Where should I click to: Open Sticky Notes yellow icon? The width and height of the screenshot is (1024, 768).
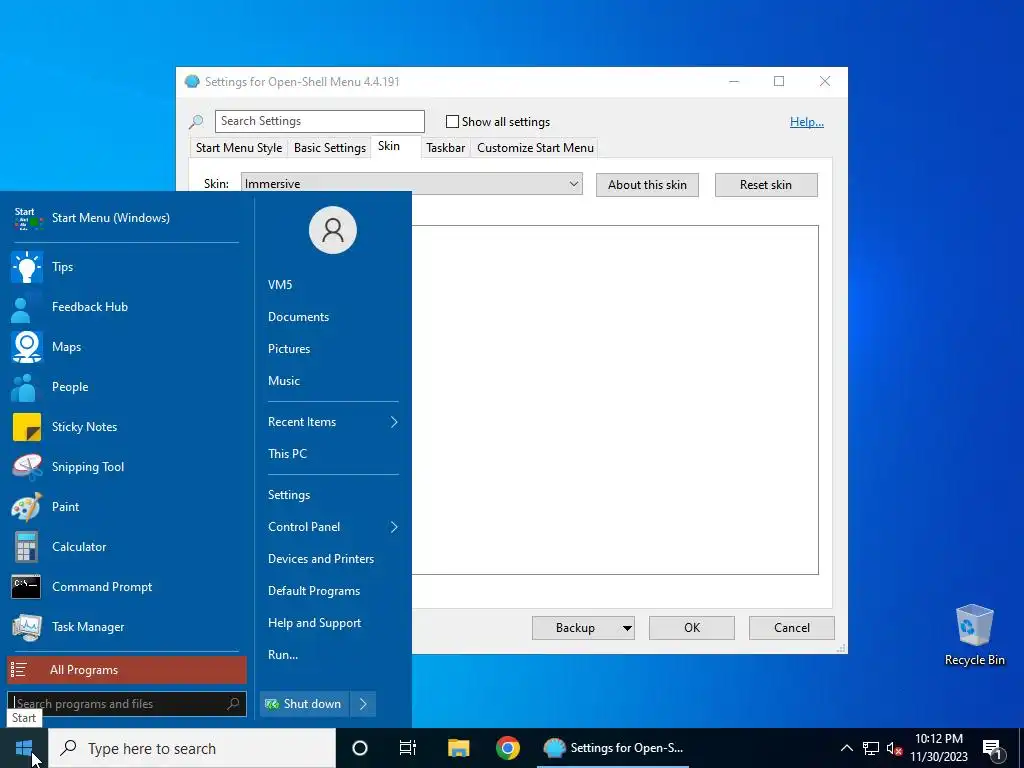click(x=27, y=427)
